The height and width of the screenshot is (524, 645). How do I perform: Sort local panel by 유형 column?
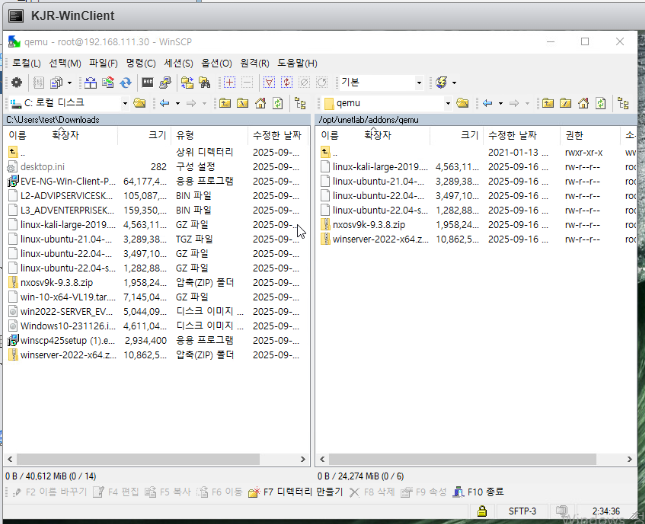(209, 135)
